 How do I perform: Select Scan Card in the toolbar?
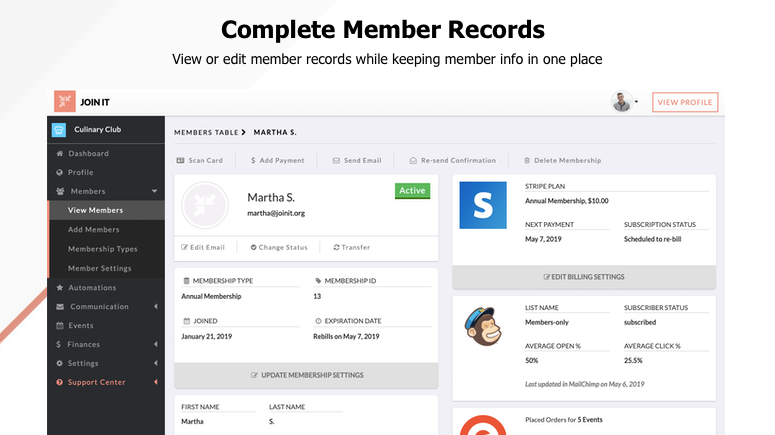(x=199, y=160)
